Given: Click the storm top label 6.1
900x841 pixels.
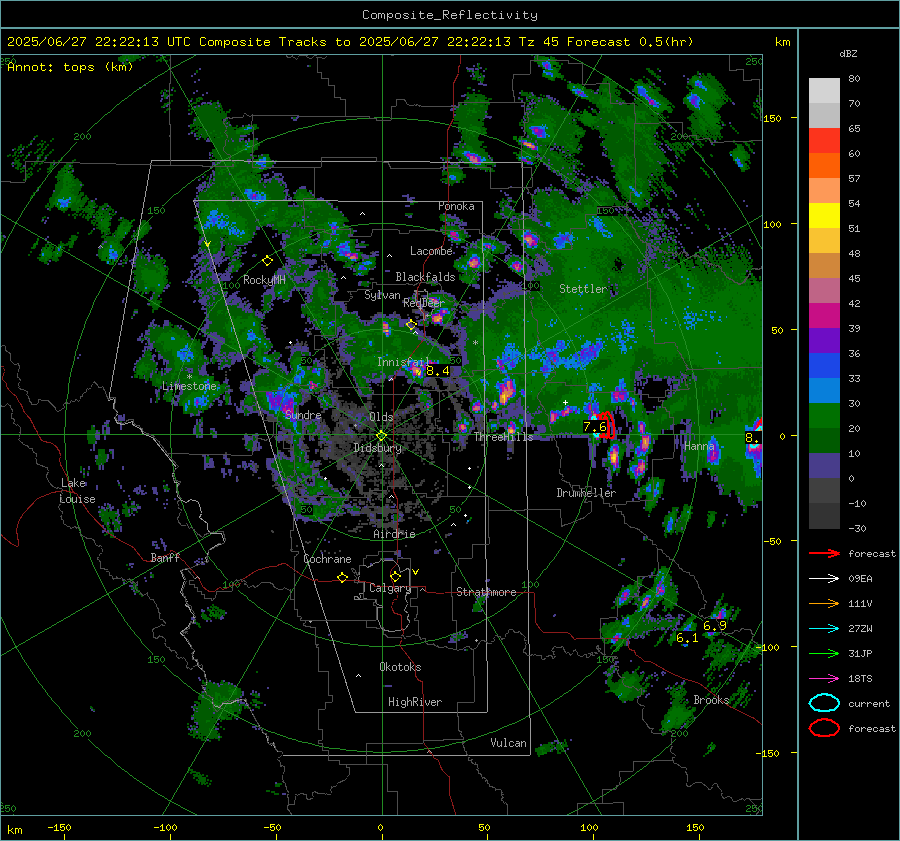Looking at the screenshot, I should (687, 638).
